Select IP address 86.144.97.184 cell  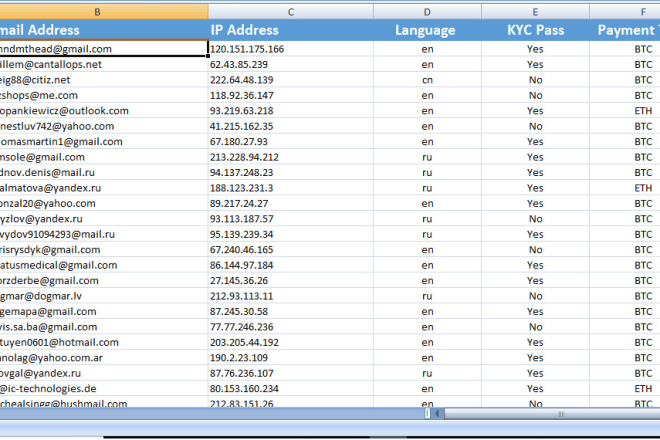coord(291,265)
